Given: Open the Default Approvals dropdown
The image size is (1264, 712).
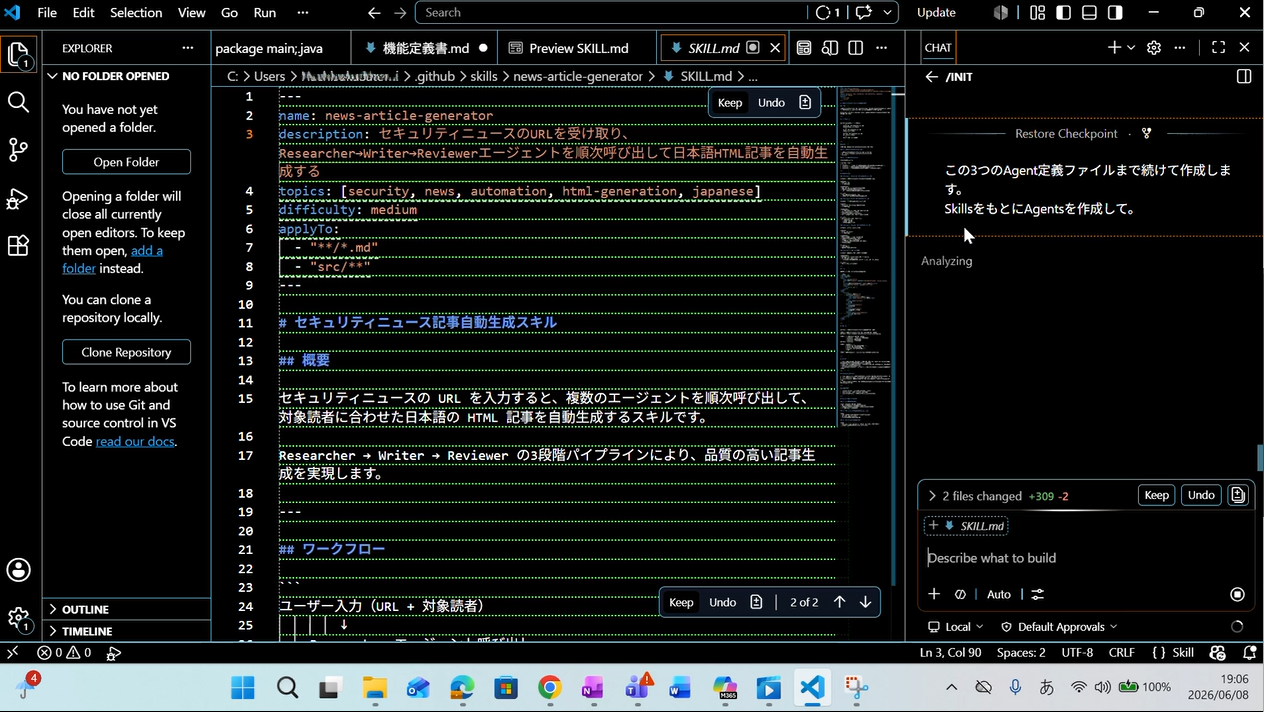Looking at the screenshot, I should coord(1059,627).
